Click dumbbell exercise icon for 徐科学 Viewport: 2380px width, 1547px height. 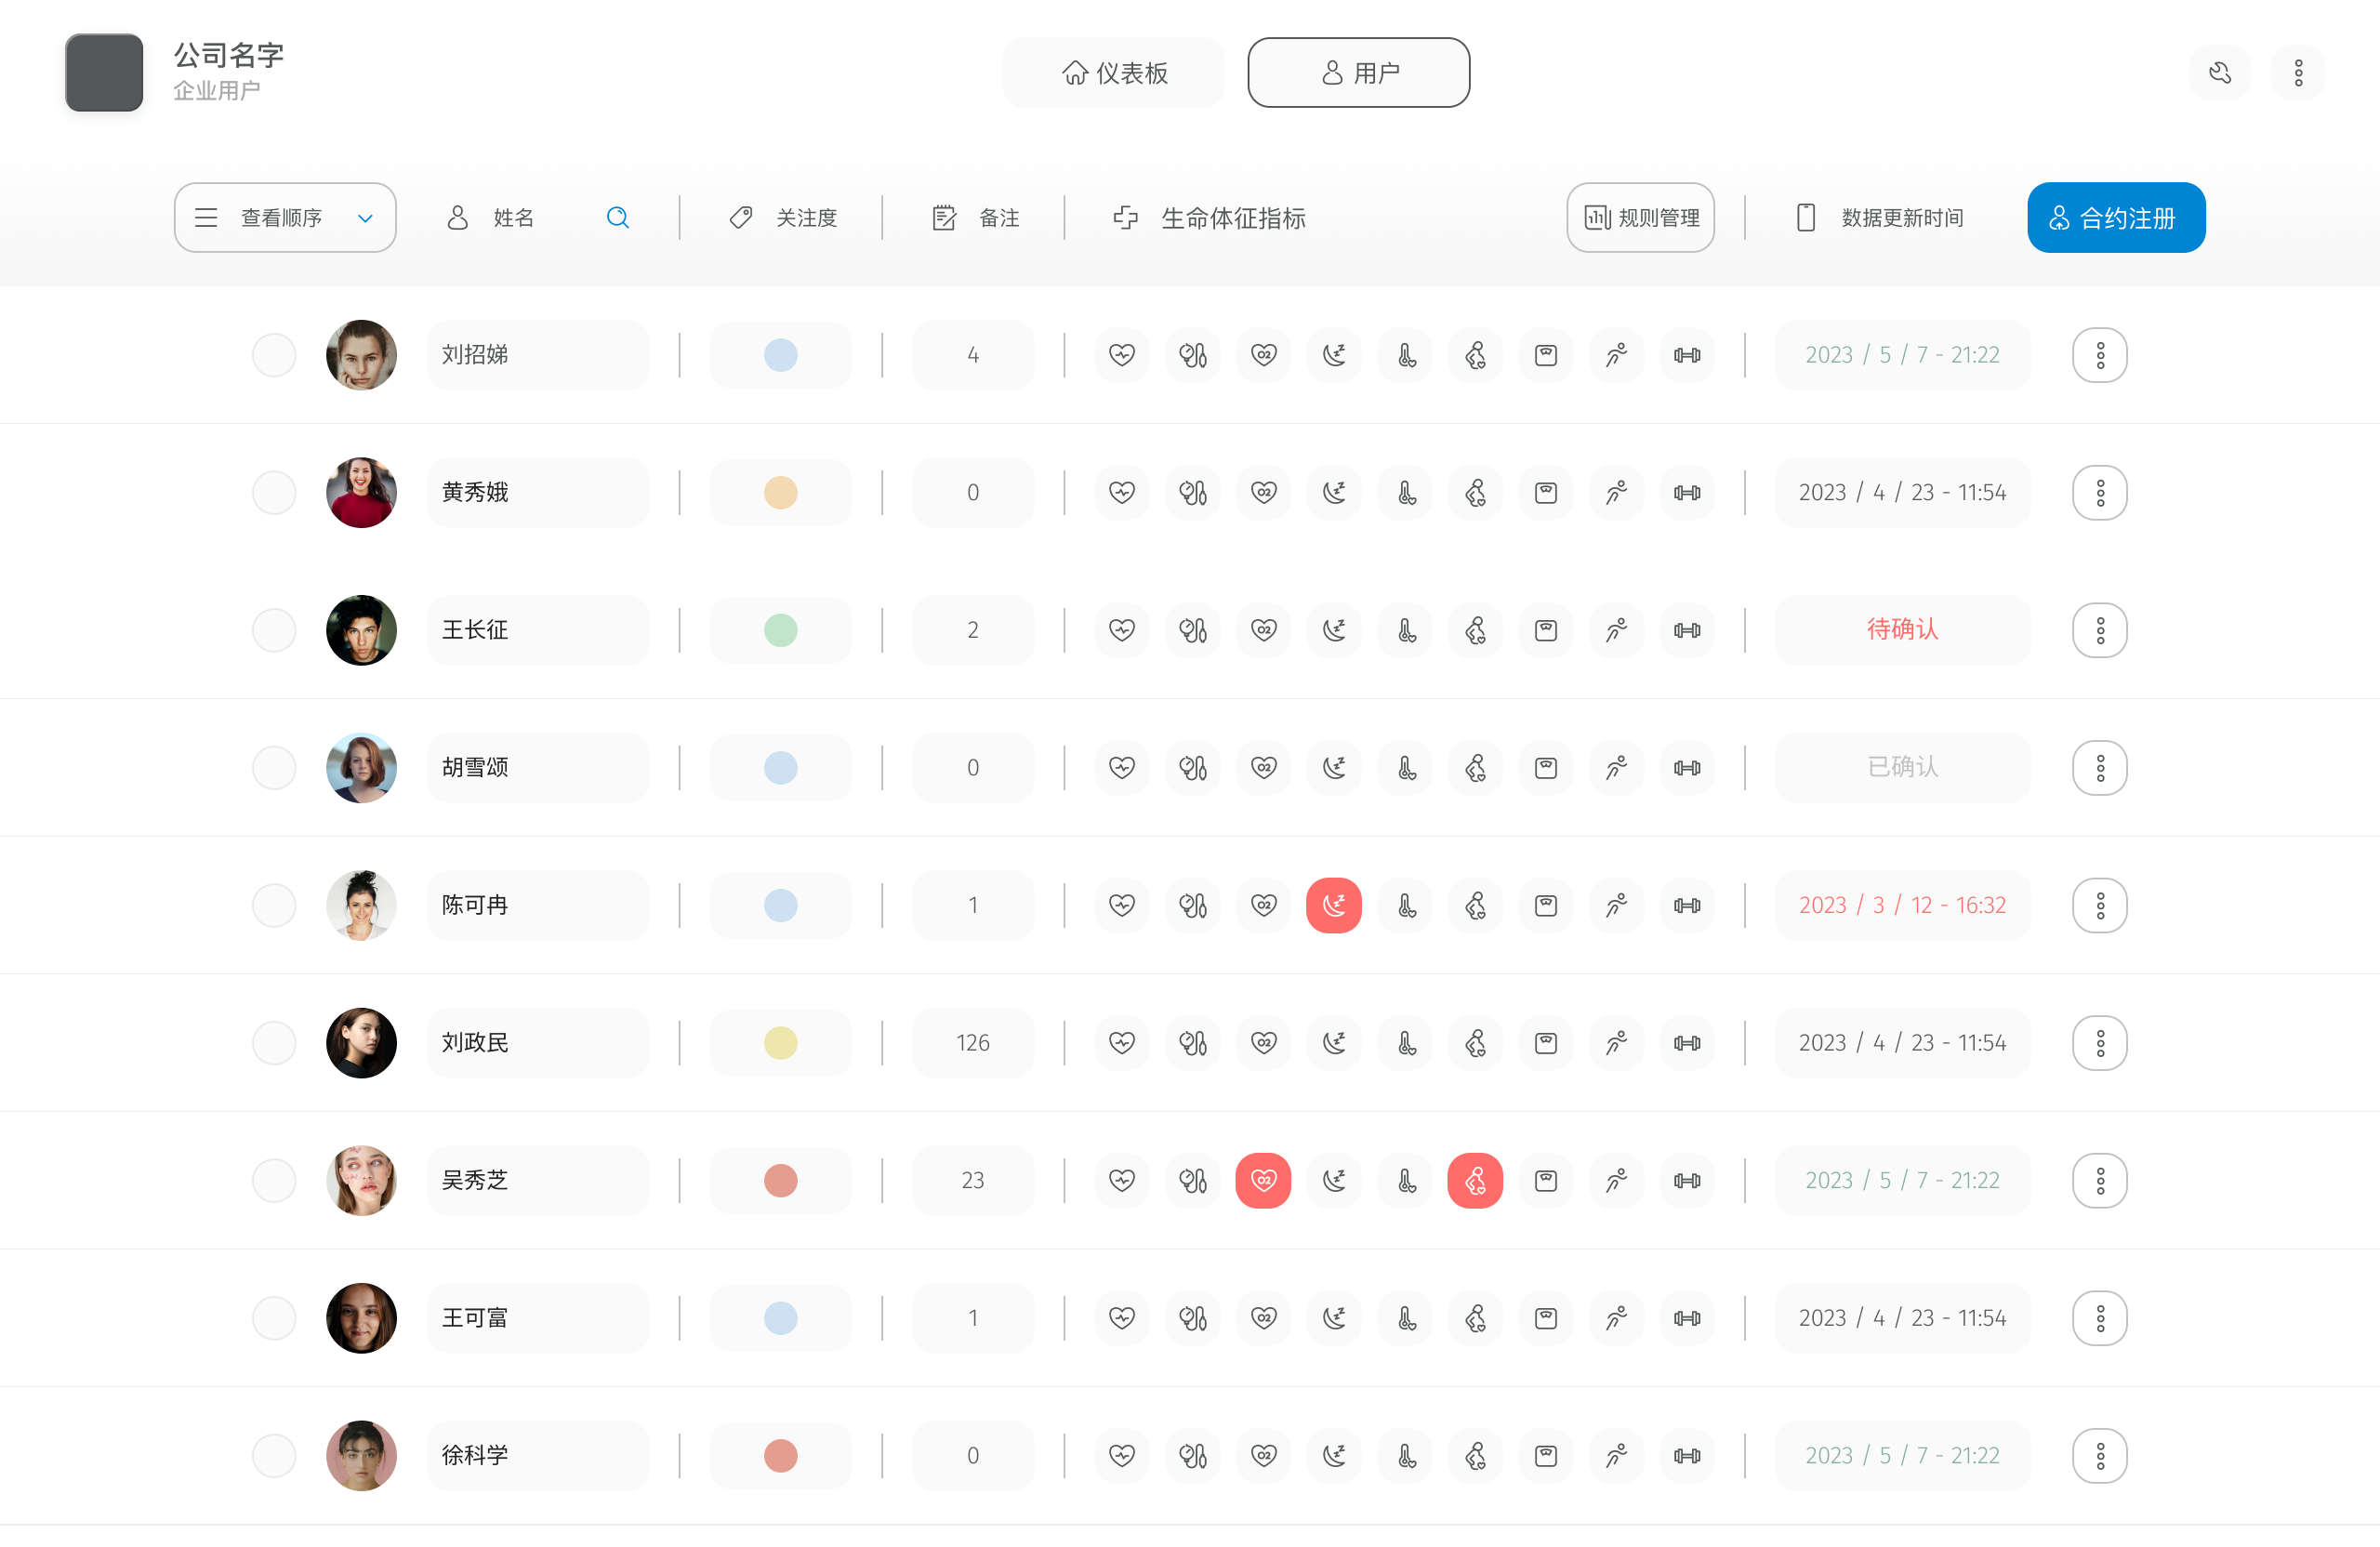pyautogui.click(x=1687, y=1456)
